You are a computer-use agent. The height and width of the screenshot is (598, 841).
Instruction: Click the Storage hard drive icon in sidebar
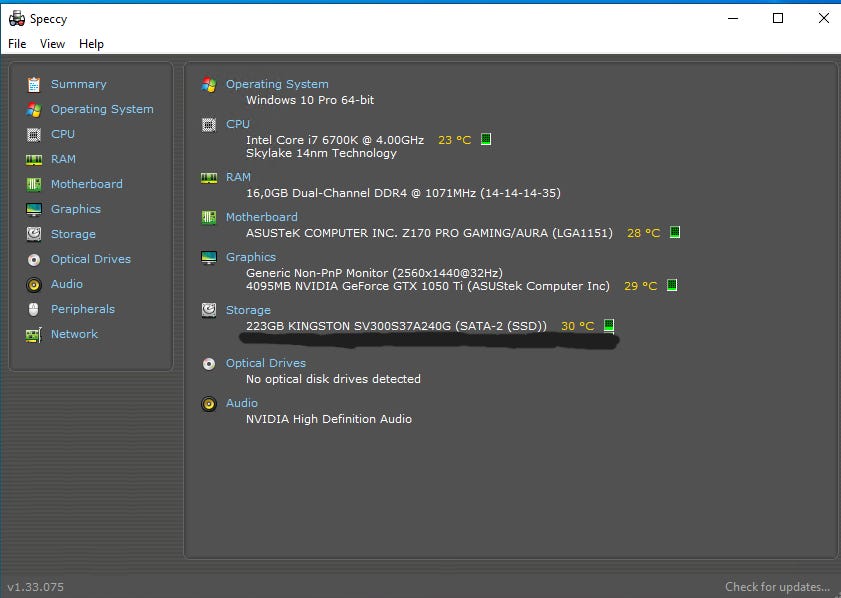34,234
